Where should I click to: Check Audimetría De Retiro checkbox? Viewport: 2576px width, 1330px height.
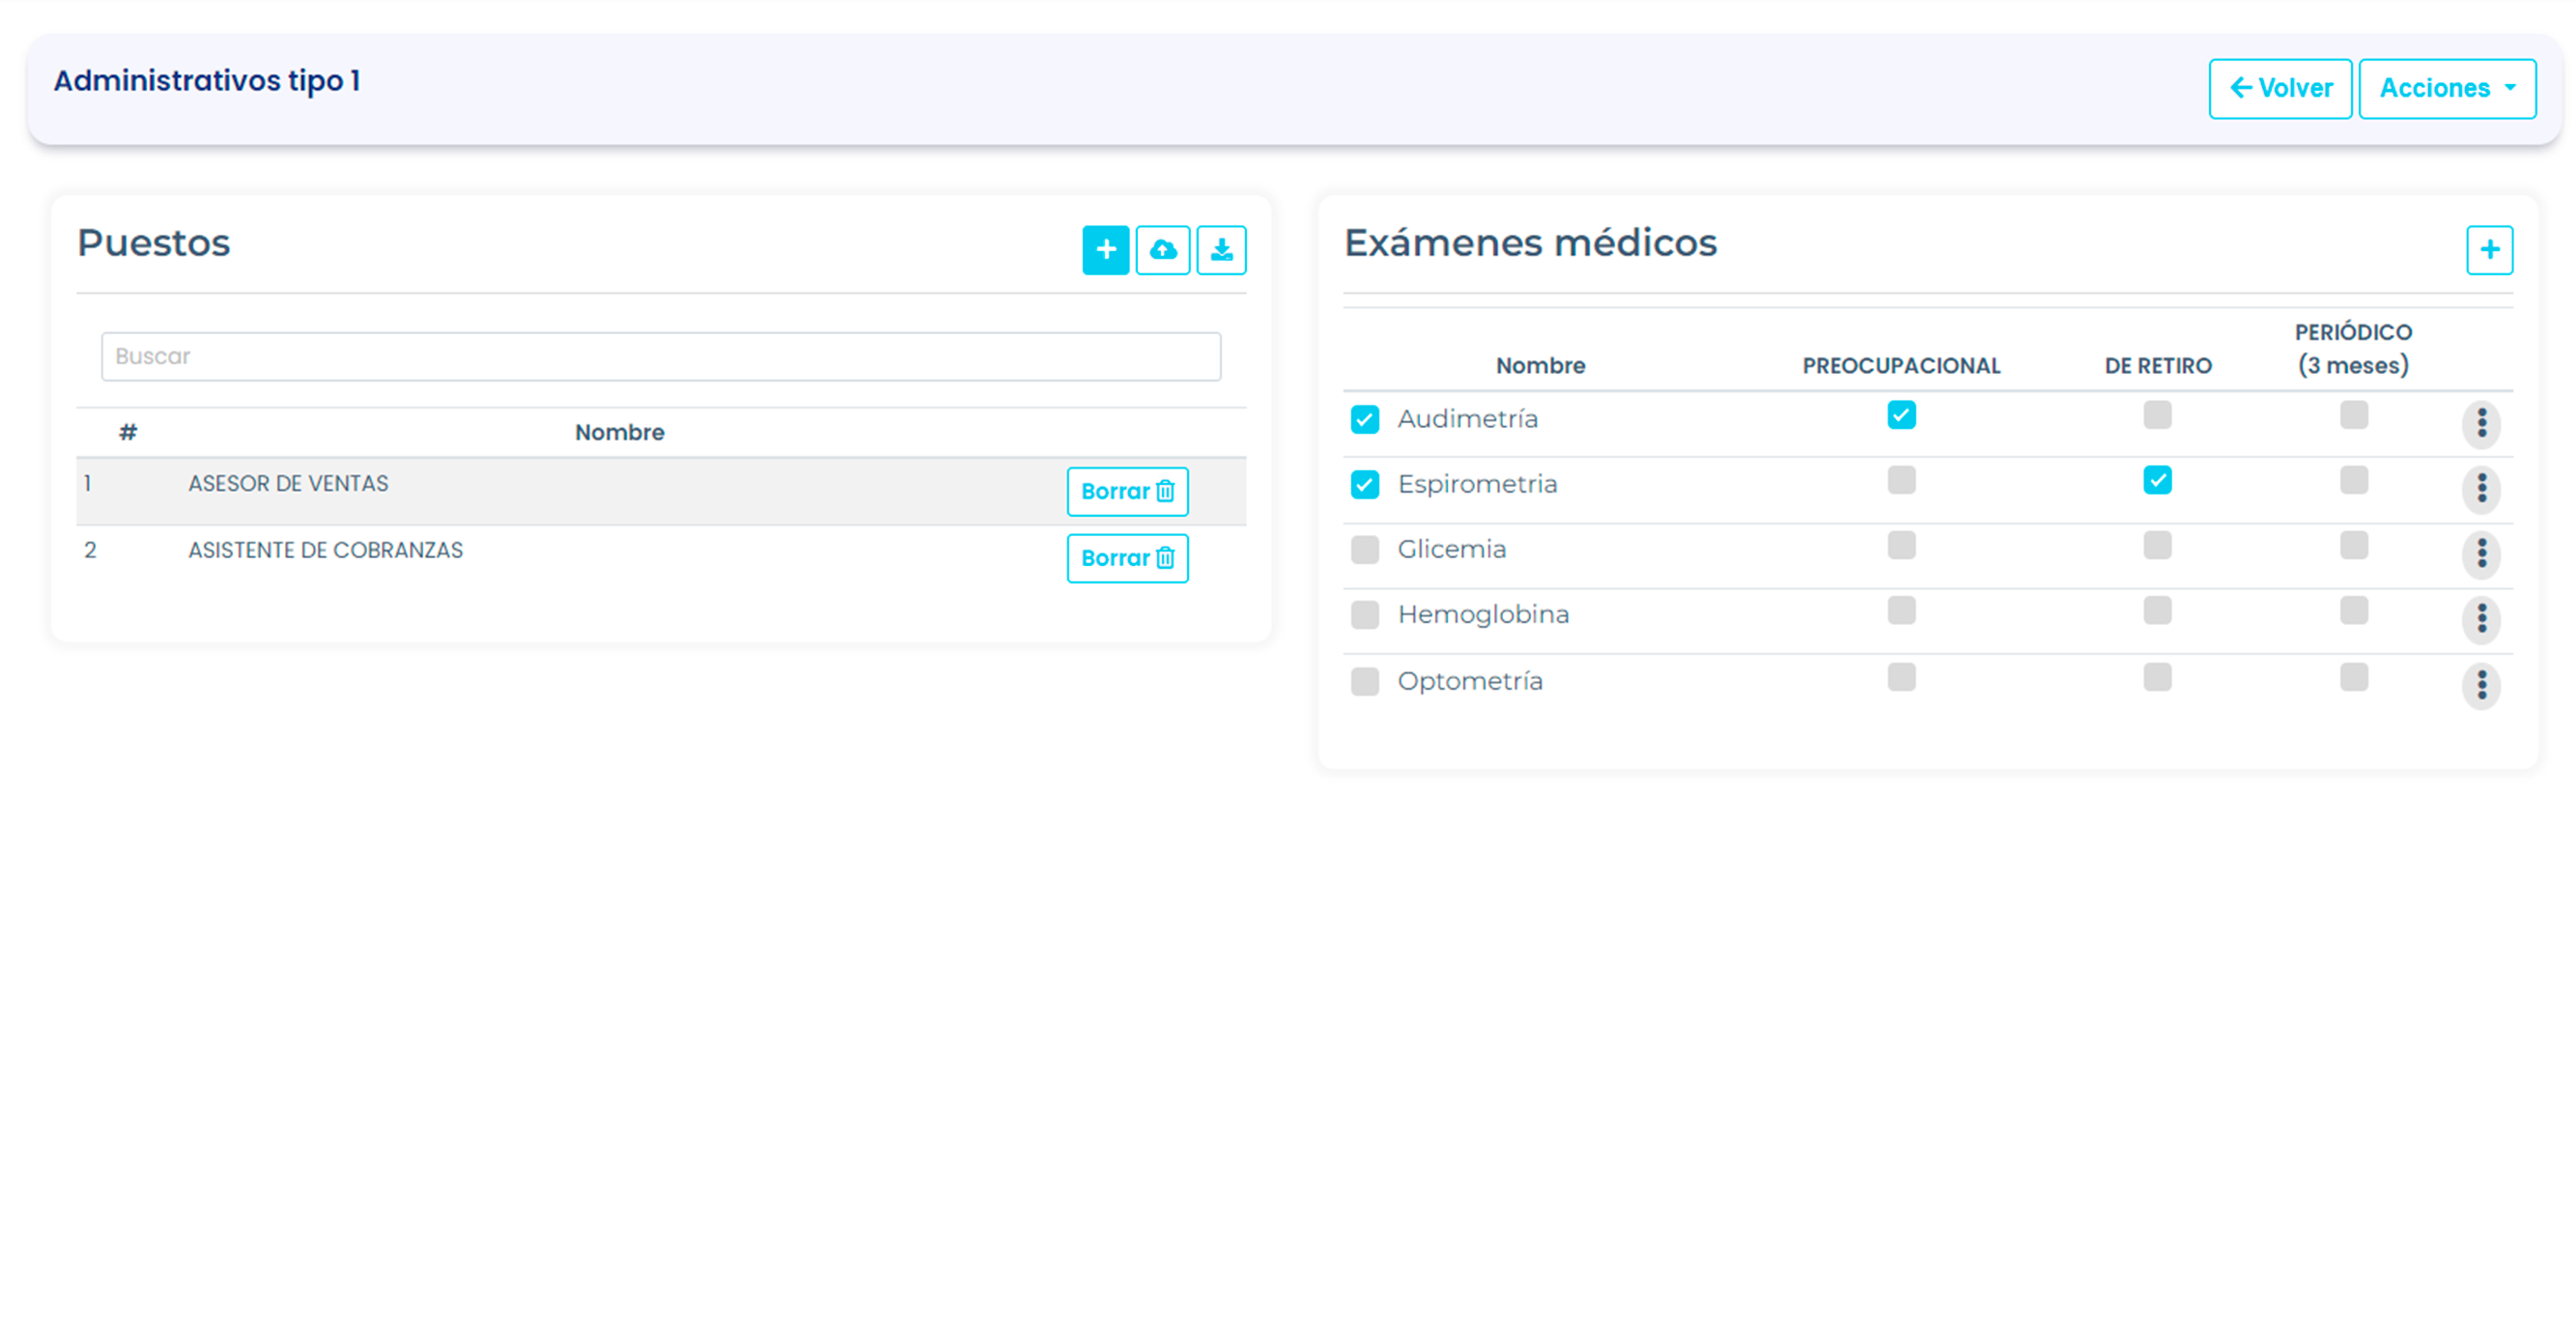2157,415
